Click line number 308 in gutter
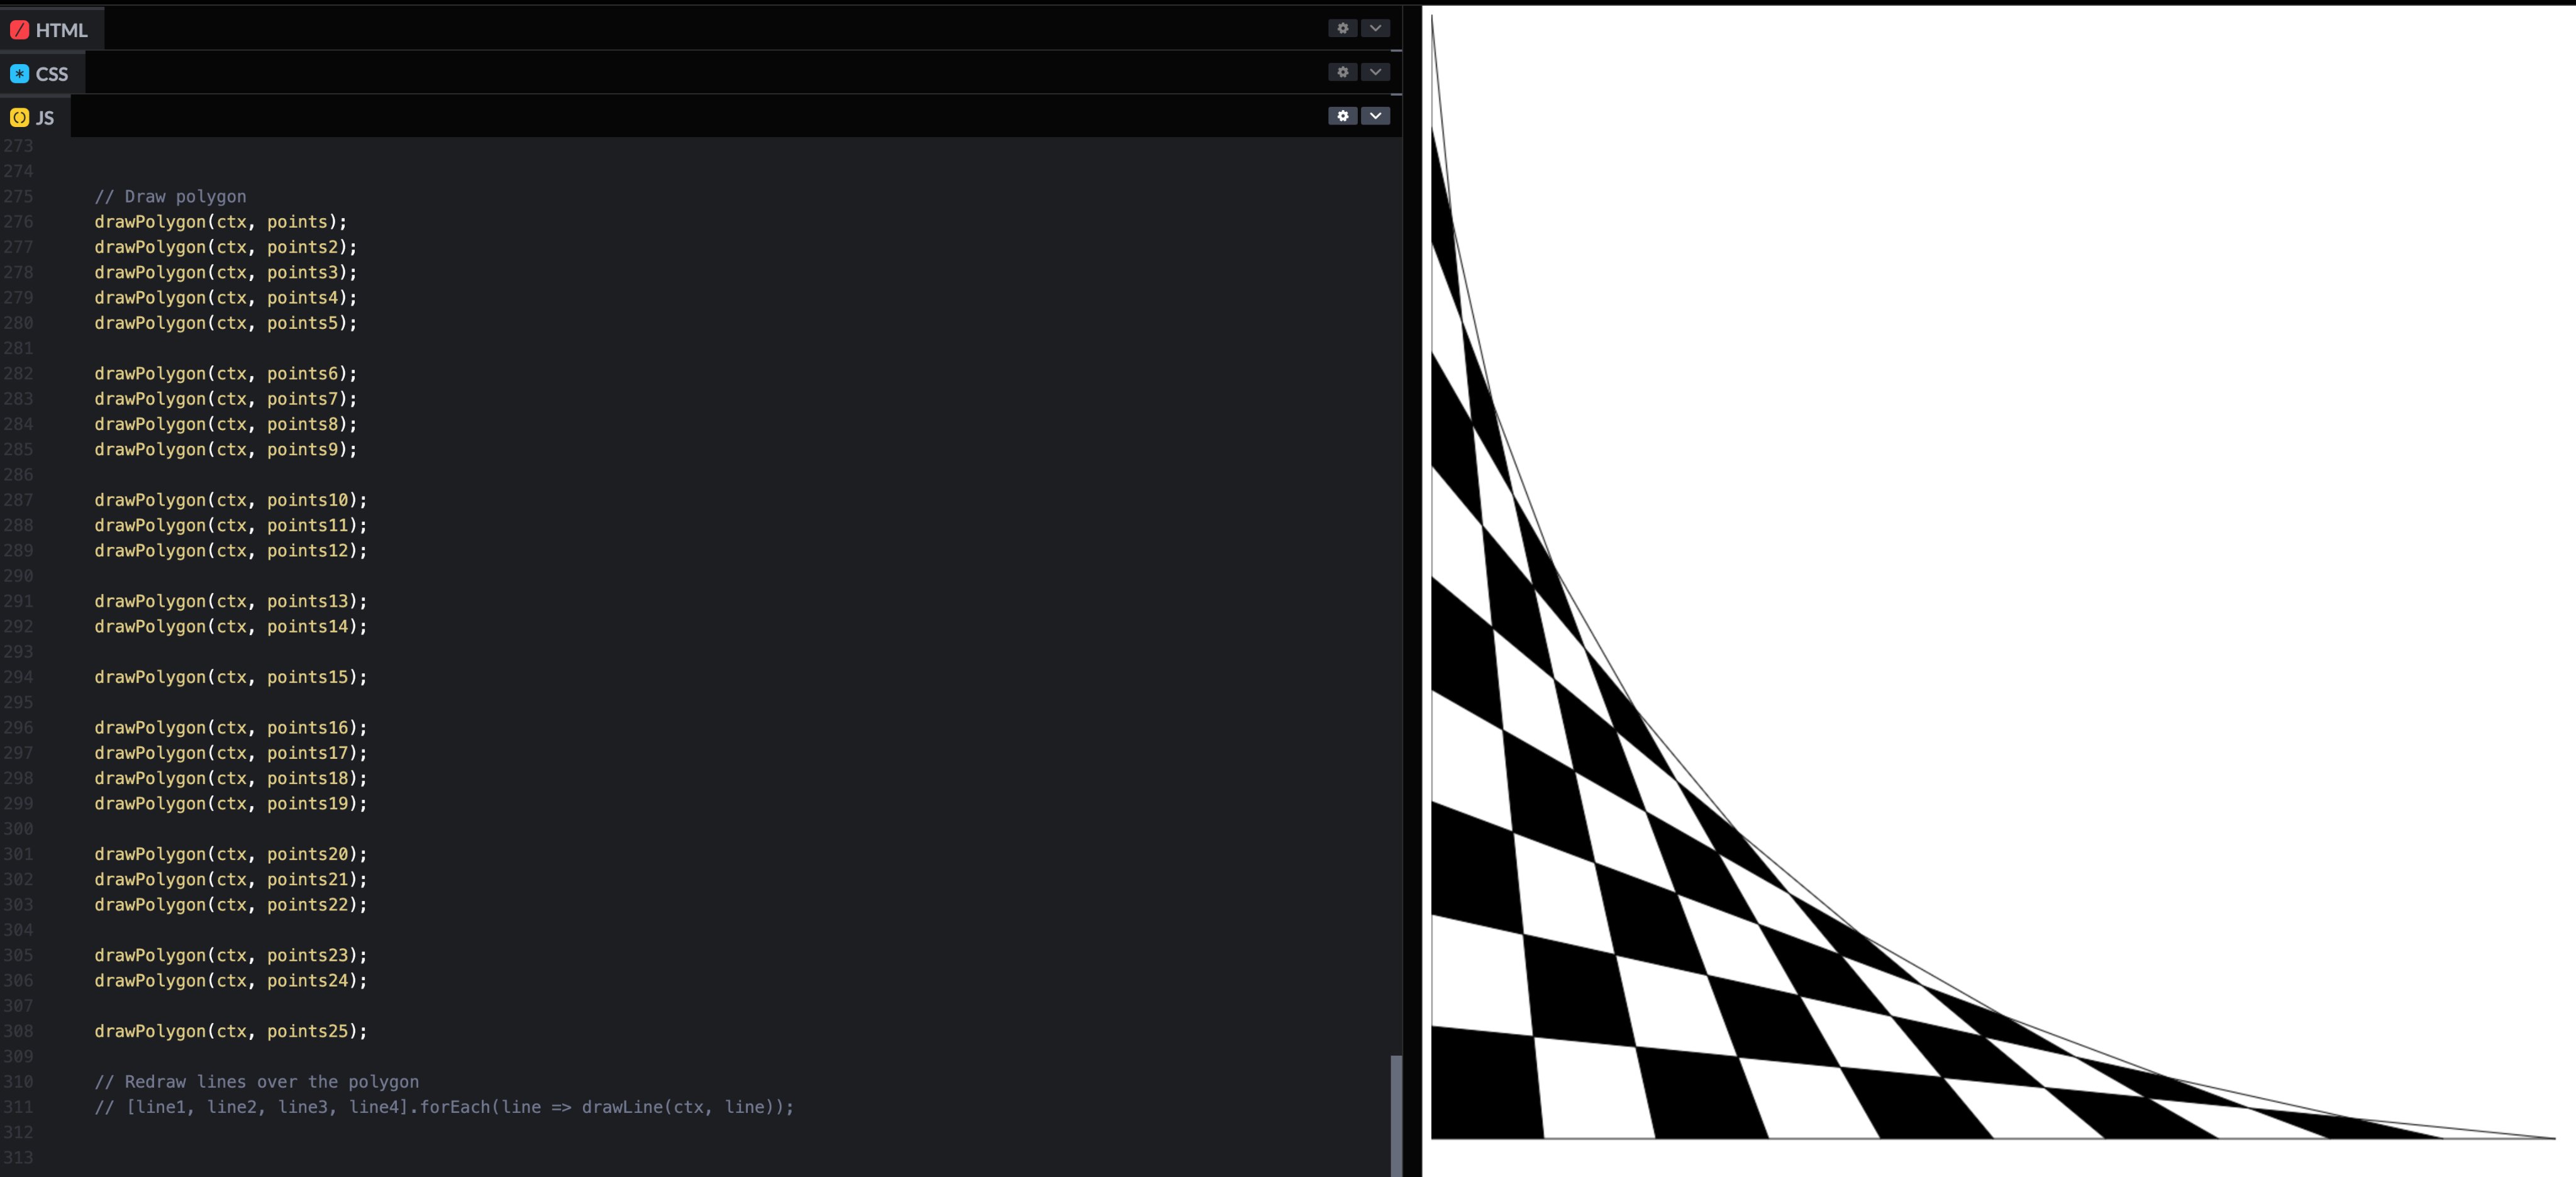This screenshot has height=1177, width=2576. point(18,1031)
